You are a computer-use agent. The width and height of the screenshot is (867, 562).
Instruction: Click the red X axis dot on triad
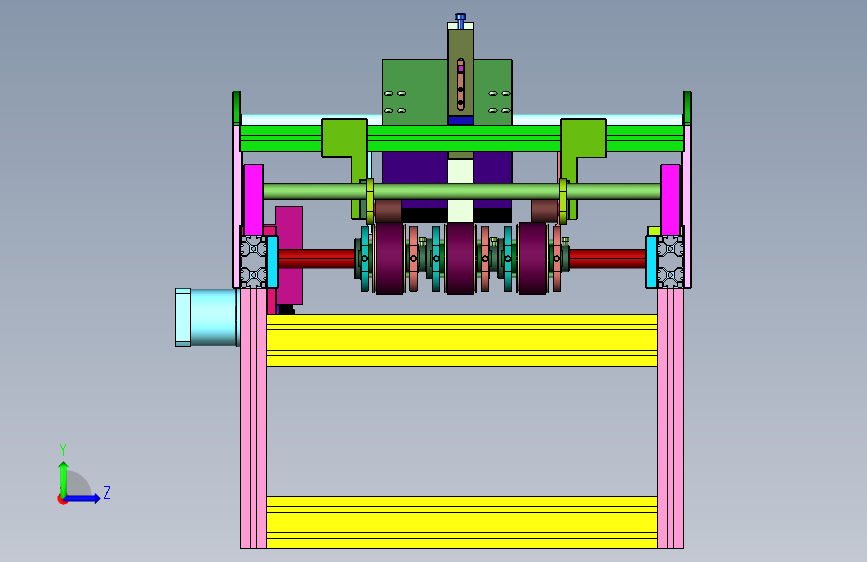(61, 499)
